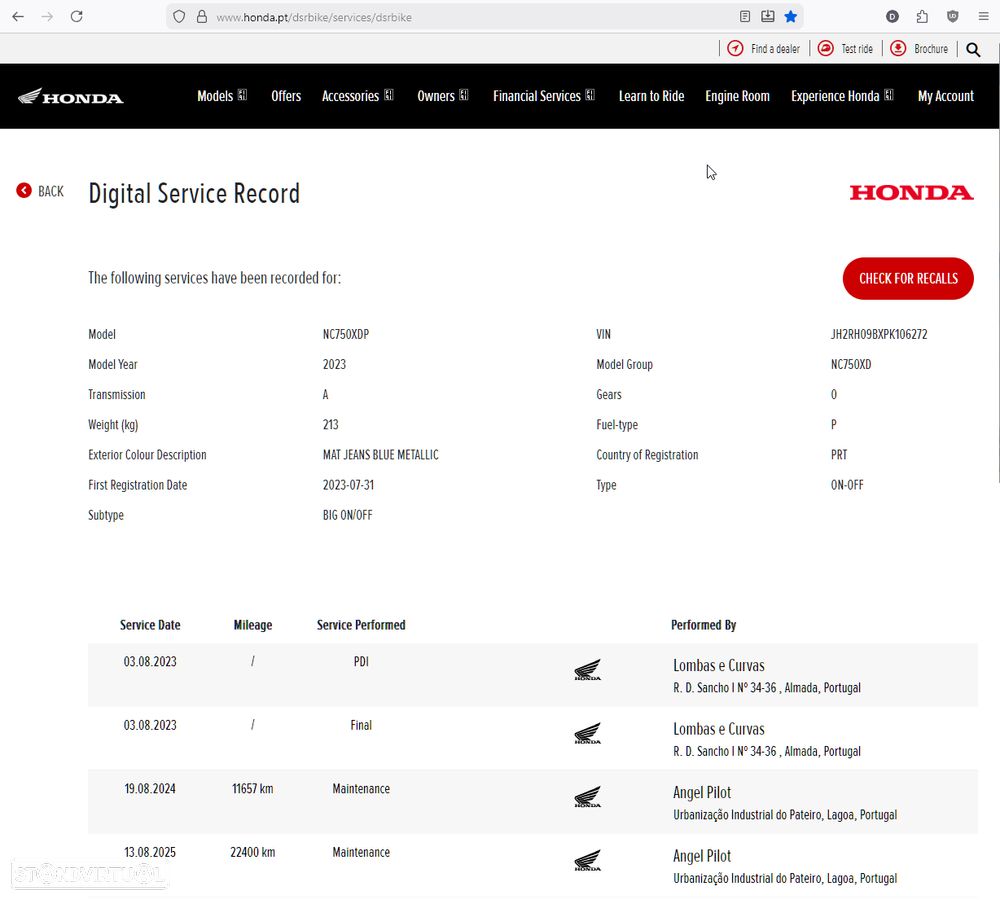The width and height of the screenshot is (1000, 900).
Task: Click the 13.08.2025 service date
Action: pyautogui.click(x=150, y=853)
